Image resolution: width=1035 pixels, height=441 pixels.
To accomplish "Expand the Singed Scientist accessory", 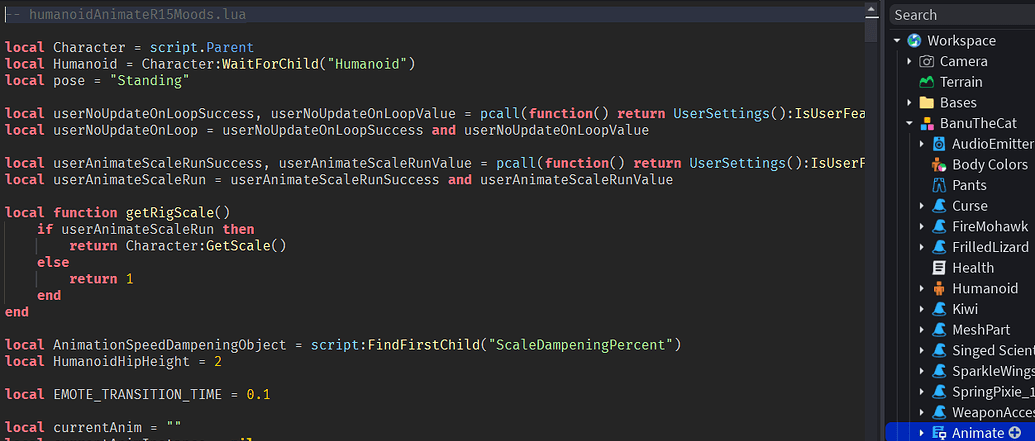I will (x=922, y=350).
